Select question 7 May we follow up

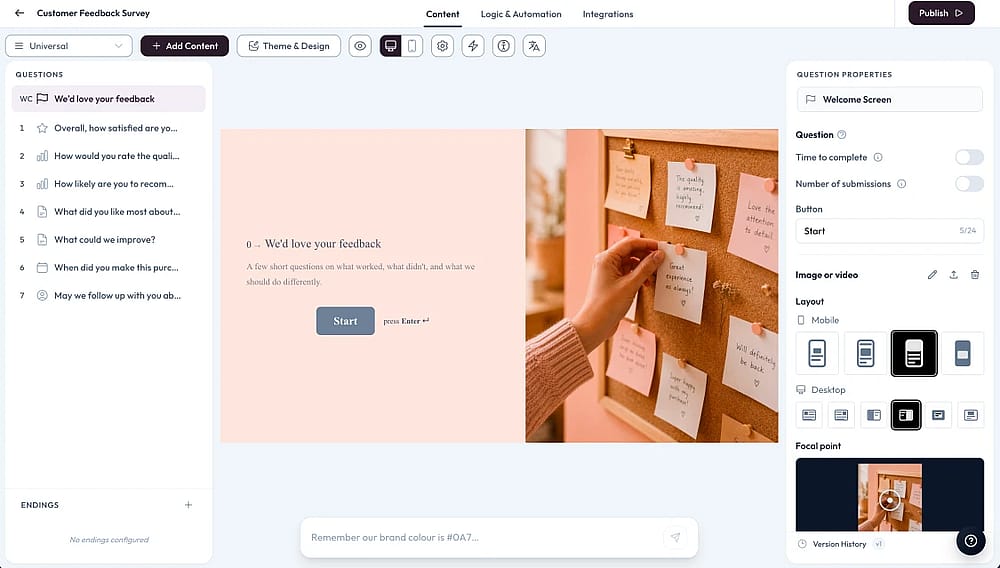coord(108,296)
